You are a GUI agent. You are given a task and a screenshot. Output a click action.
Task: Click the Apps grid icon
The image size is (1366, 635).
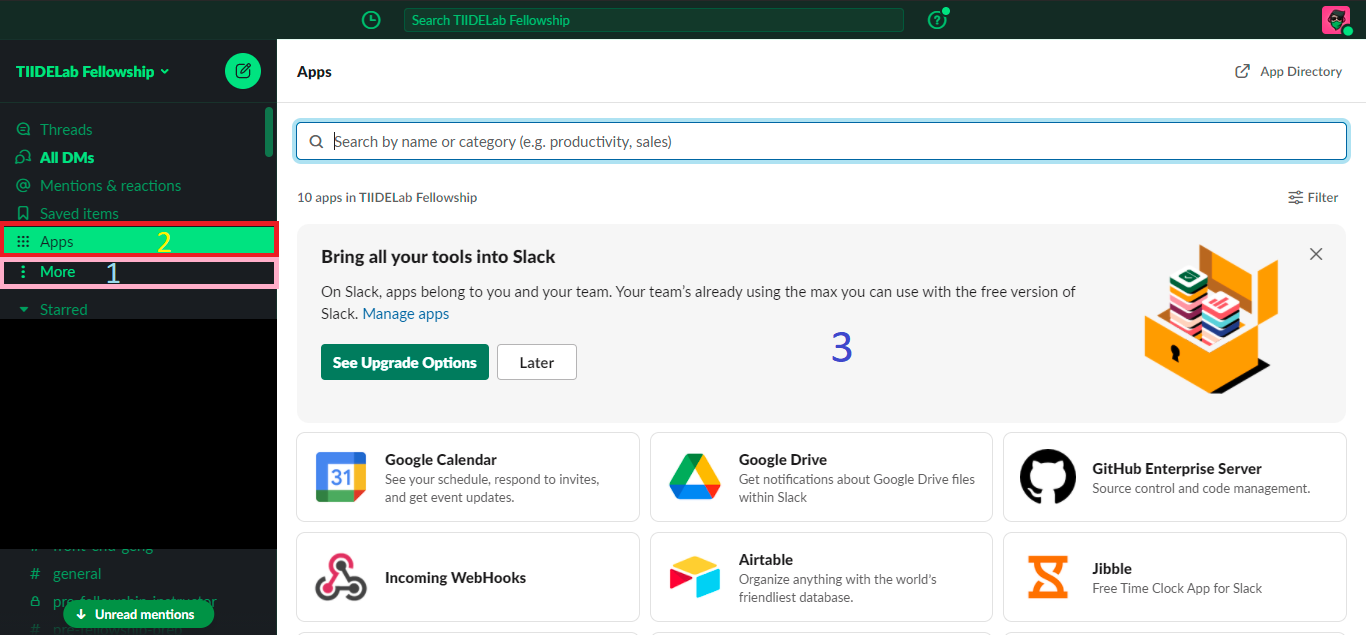click(x=23, y=241)
